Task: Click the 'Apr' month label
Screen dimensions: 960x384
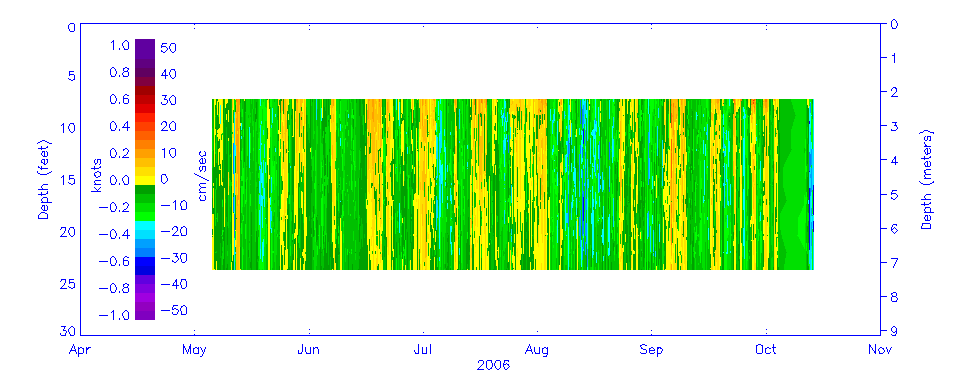Action: coord(80,350)
